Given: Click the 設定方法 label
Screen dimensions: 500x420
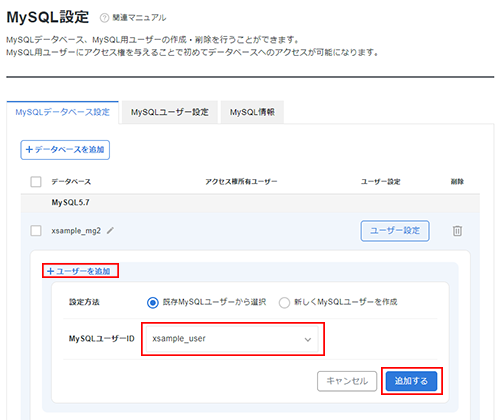Looking at the screenshot, I should (x=84, y=302).
